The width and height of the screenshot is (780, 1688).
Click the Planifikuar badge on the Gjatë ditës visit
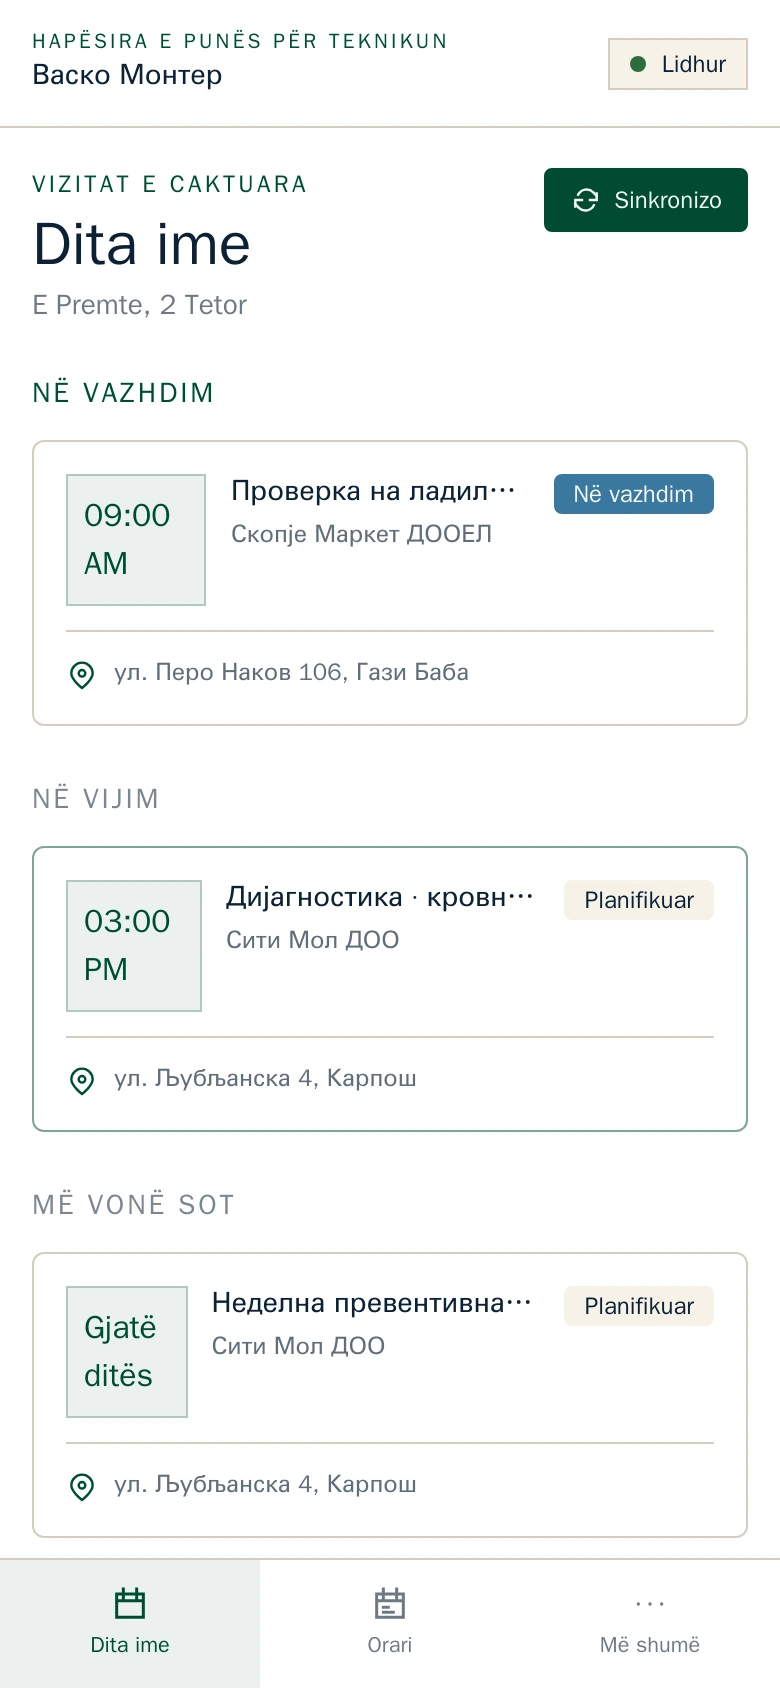(x=639, y=1306)
